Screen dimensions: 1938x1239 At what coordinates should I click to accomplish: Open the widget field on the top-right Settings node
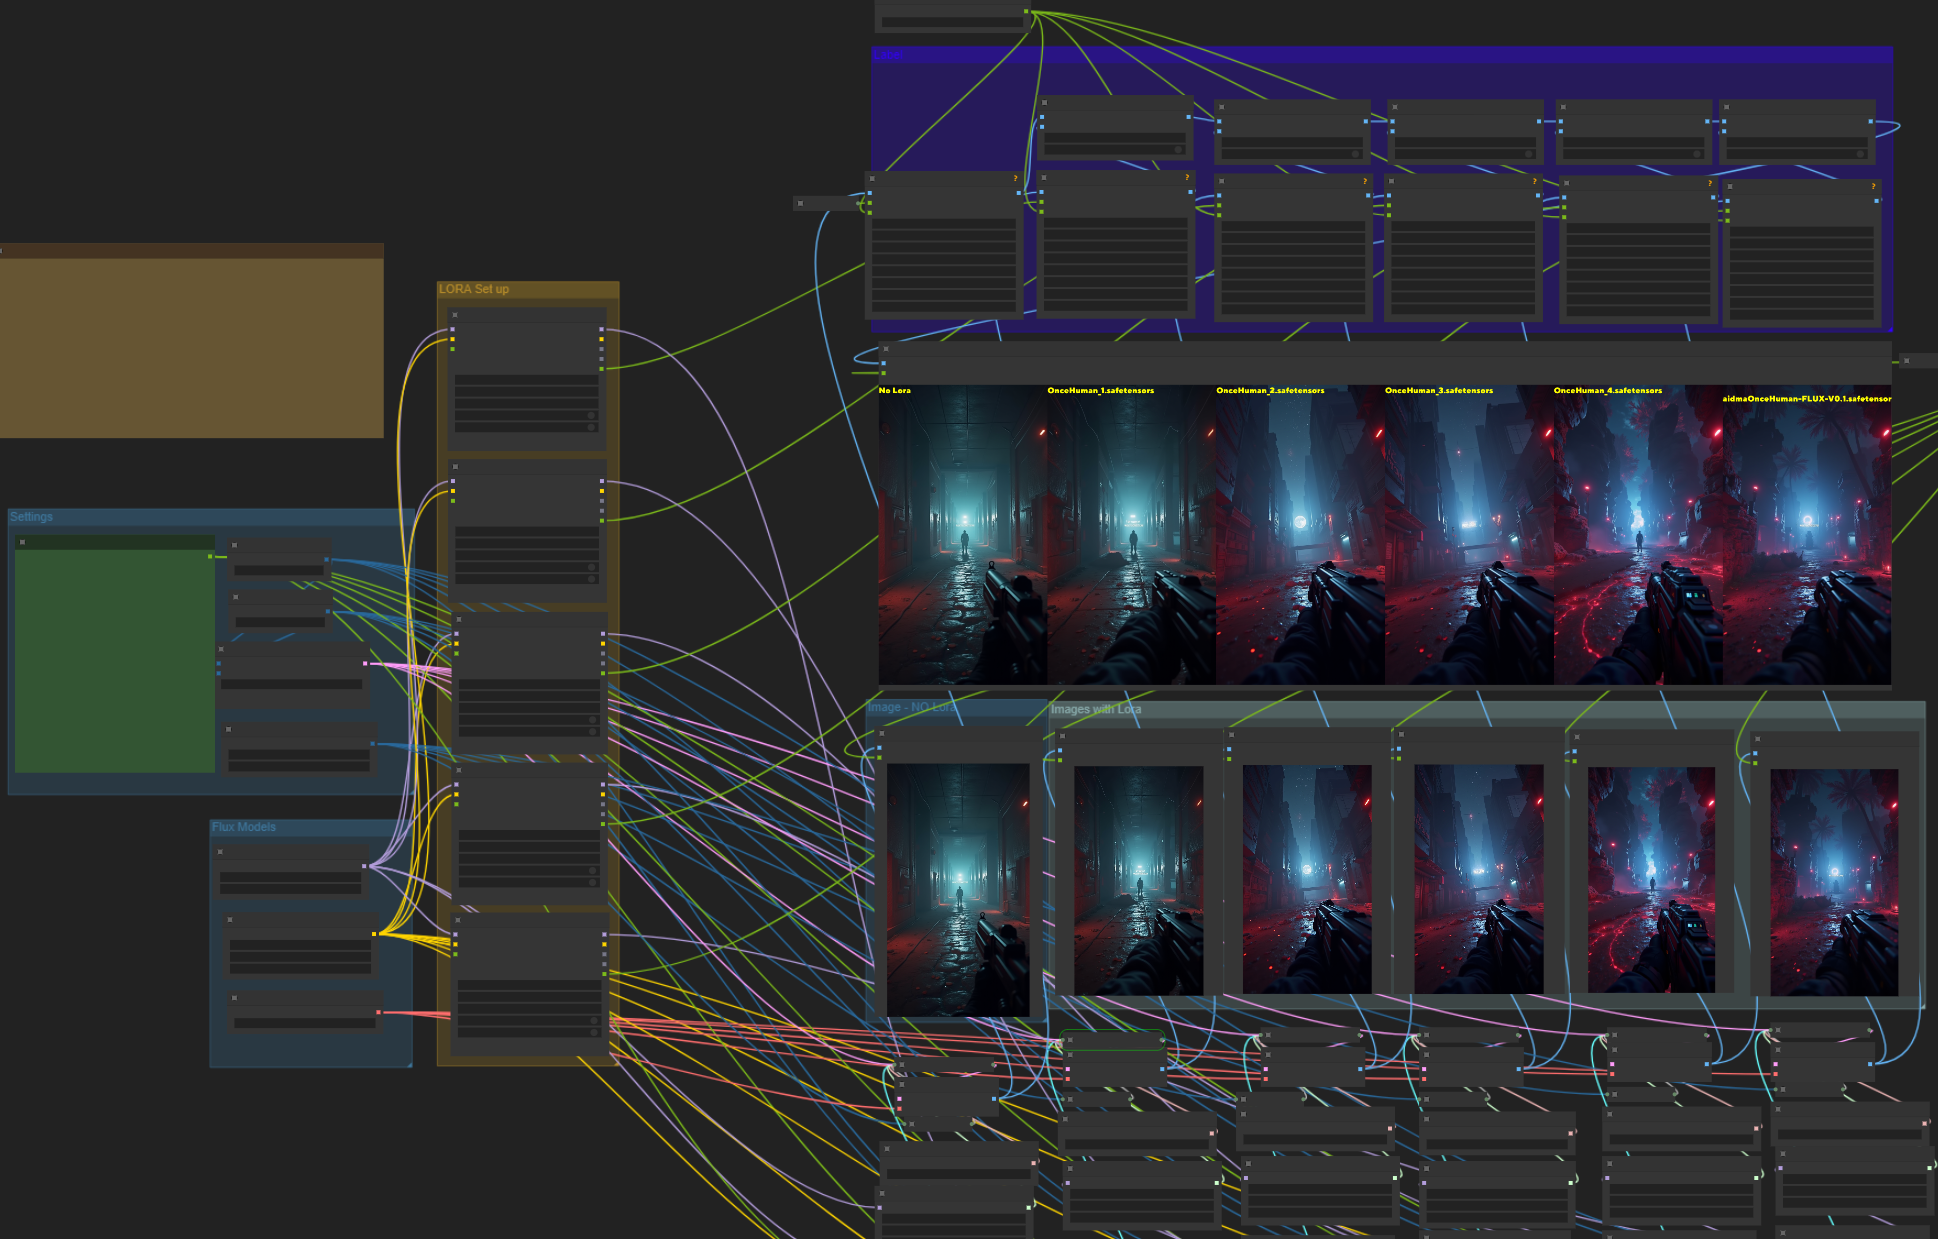[x=279, y=570]
